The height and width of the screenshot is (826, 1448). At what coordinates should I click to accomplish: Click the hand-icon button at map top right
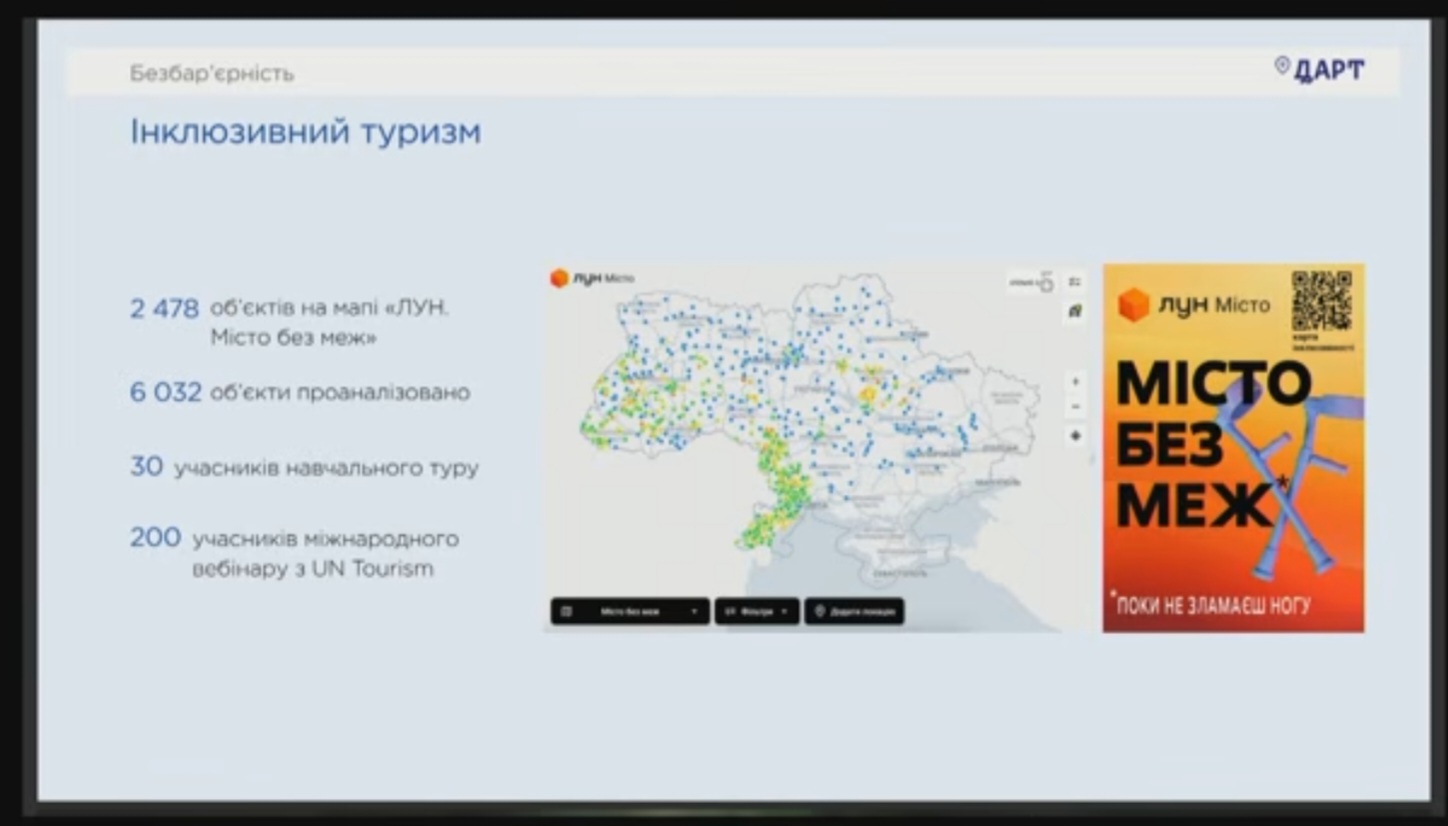click(x=1045, y=283)
